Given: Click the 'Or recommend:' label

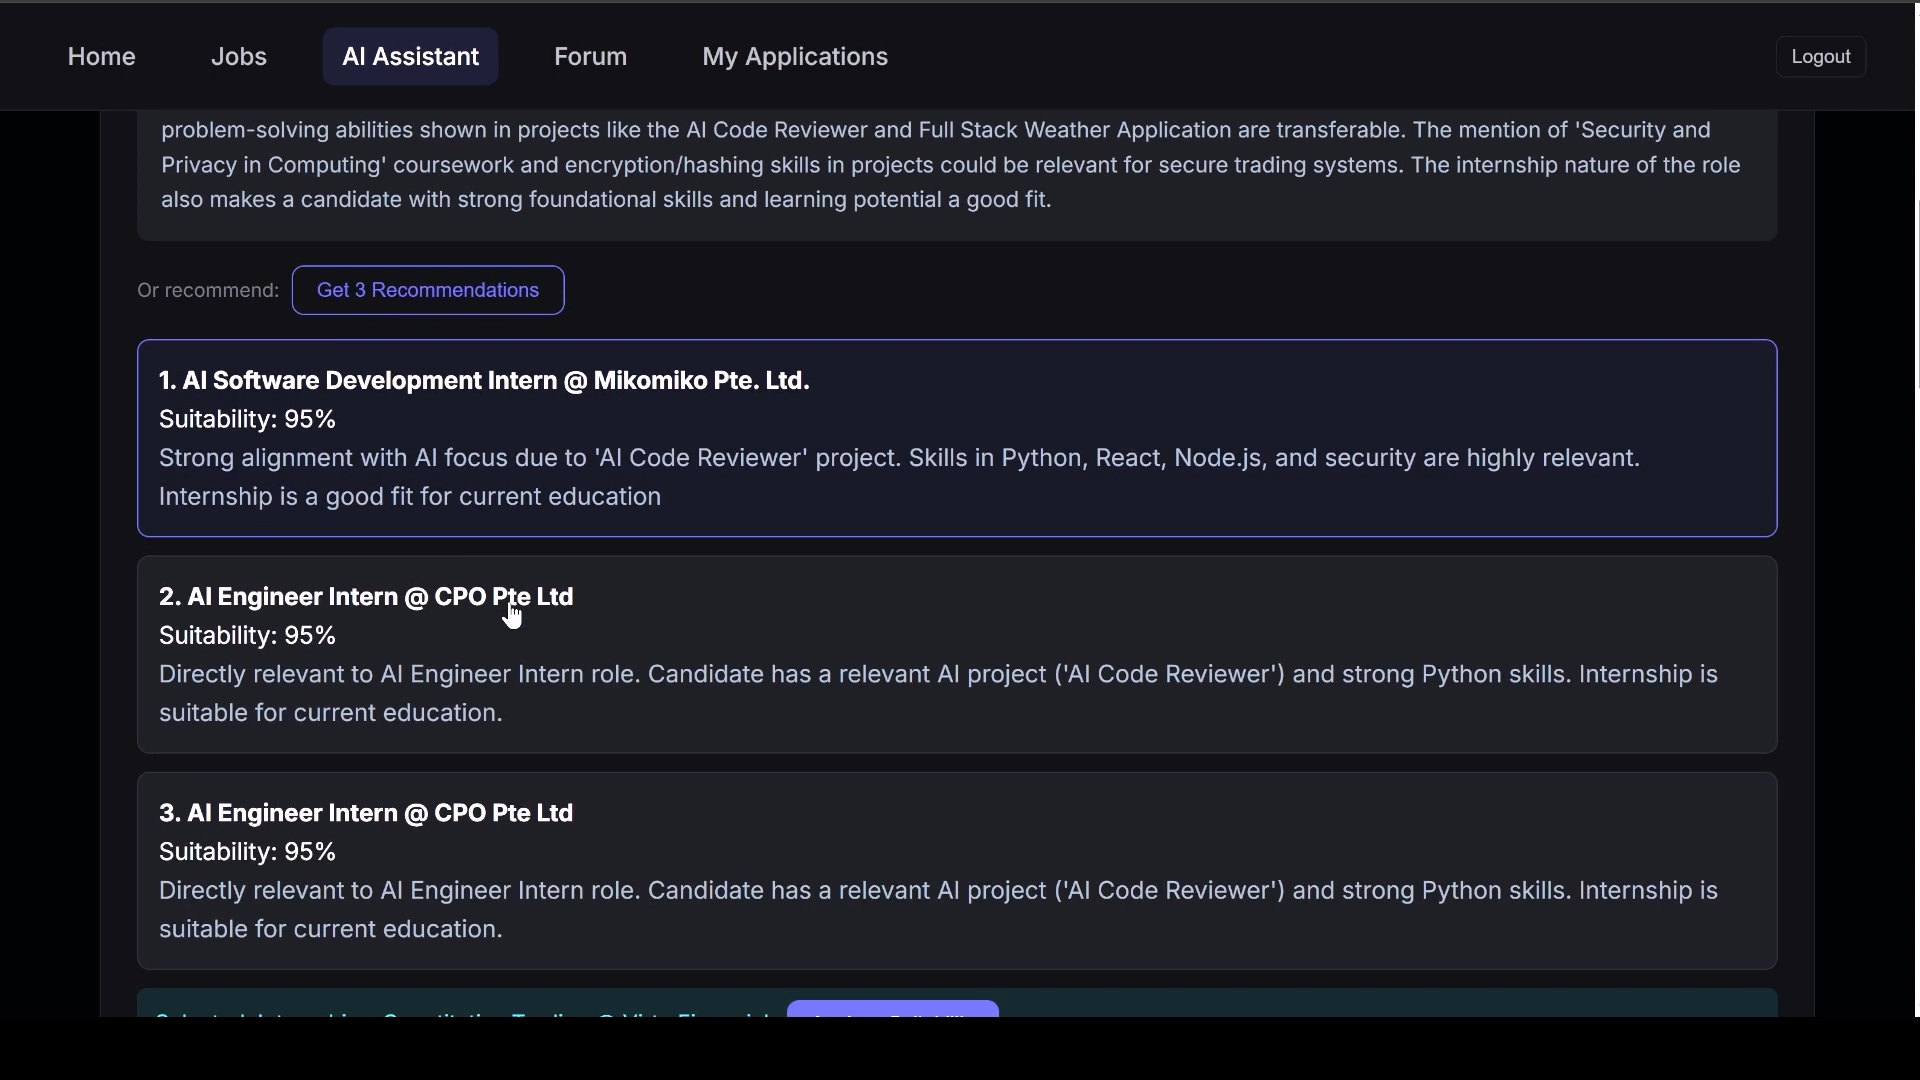Looking at the screenshot, I should 208,291.
